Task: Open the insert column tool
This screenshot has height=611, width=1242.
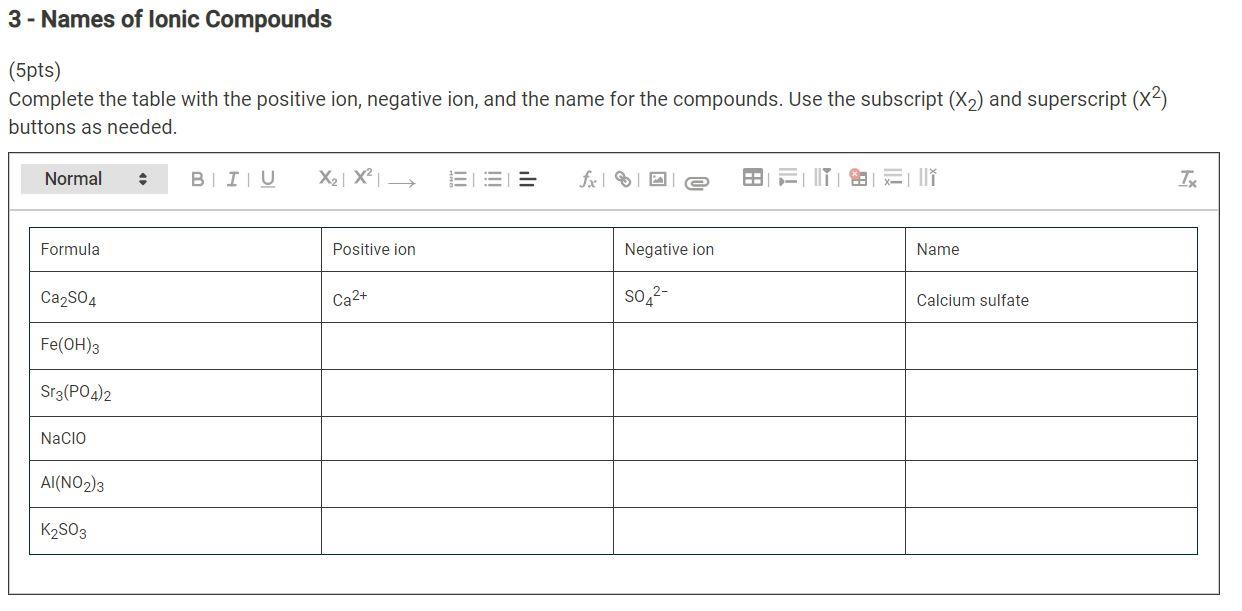Action: click(x=823, y=178)
